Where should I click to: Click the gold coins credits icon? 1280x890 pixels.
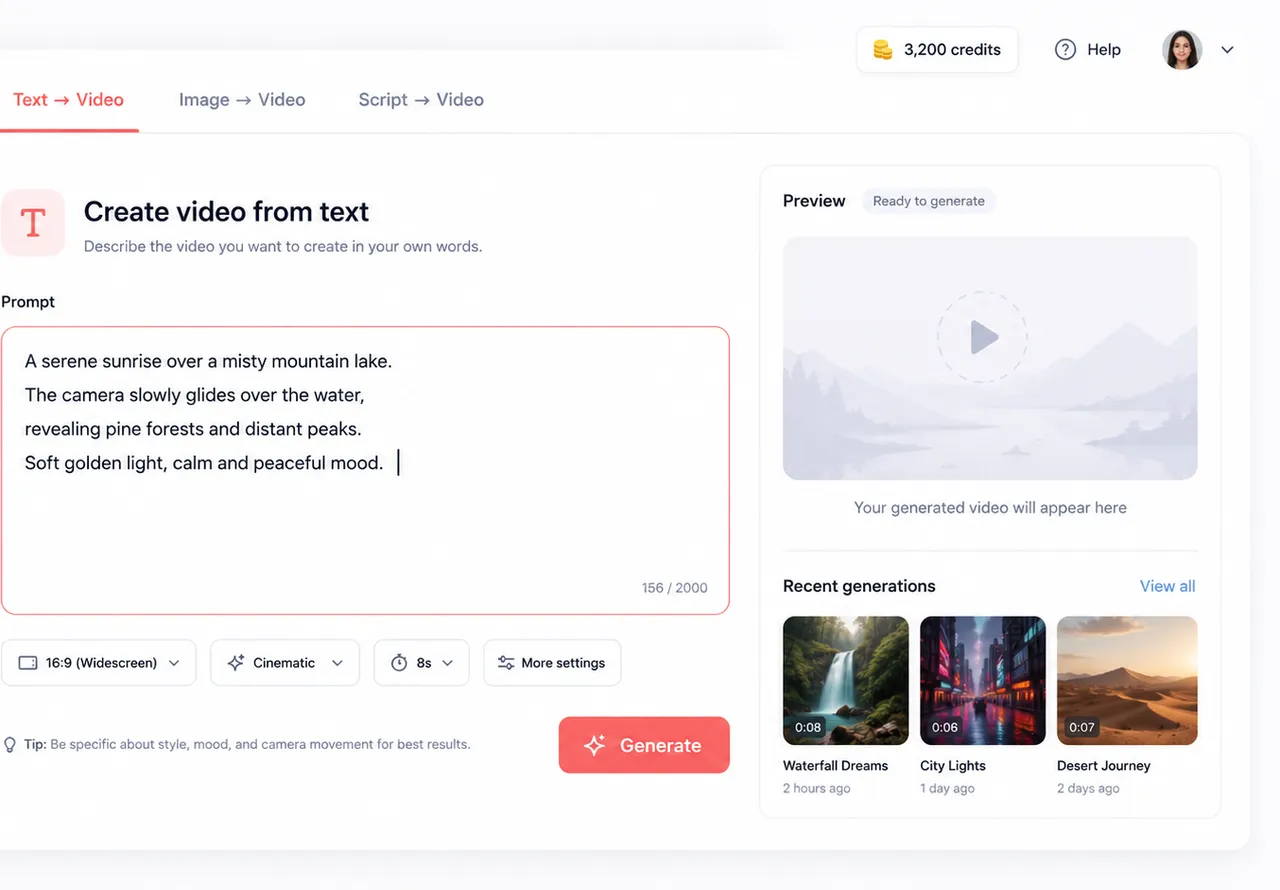click(x=883, y=50)
